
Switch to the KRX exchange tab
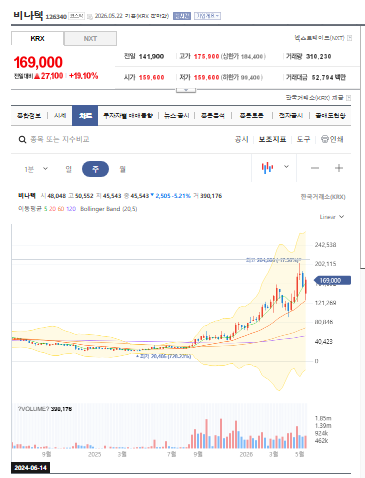click(x=37, y=39)
